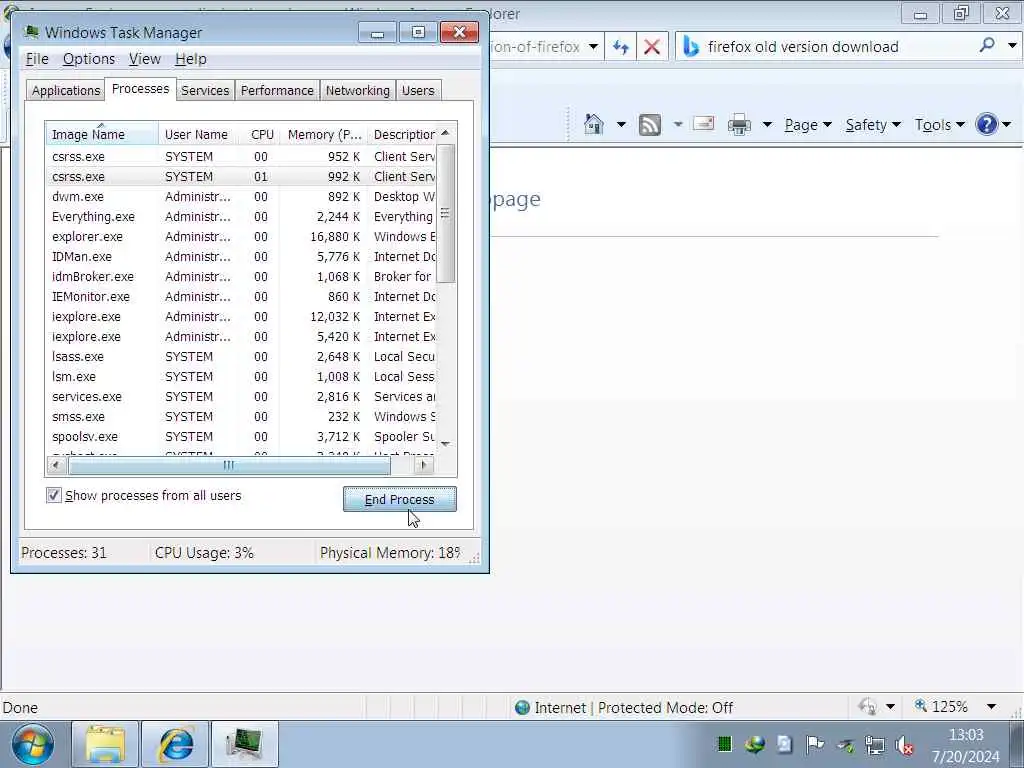Select the explorer.exe process row

[241, 236]
